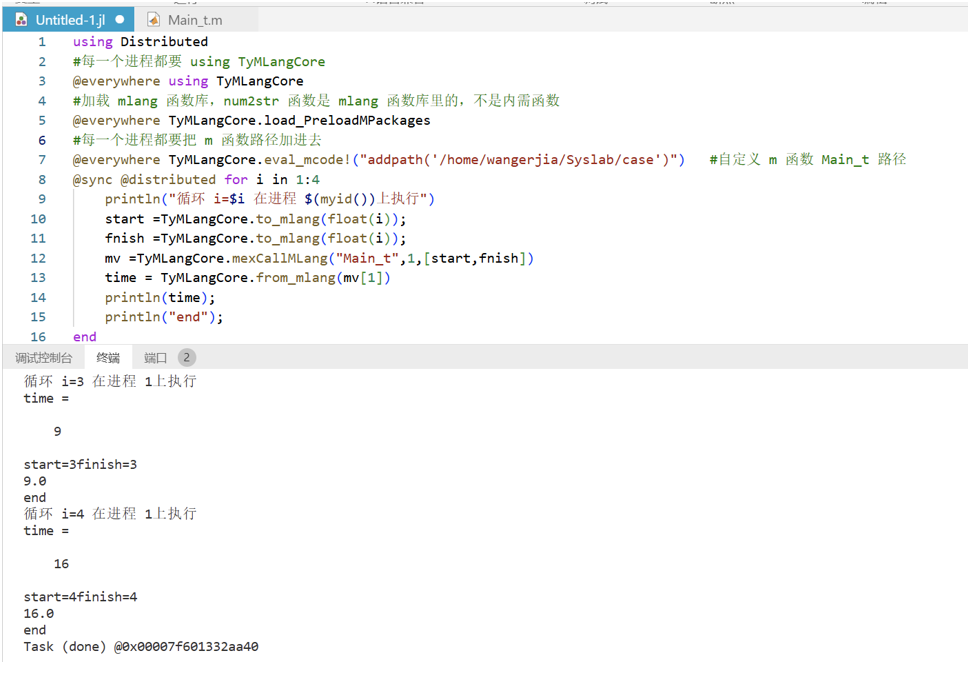
Task: Click 'from_mlang' in line 13
Action: pos(296,278)
